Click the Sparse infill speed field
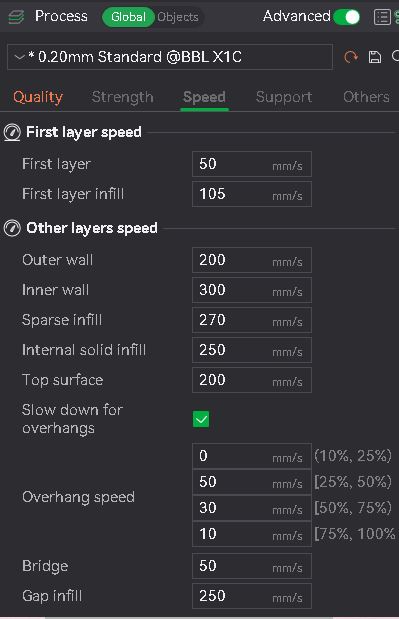The image size is (399, 619). [252, 320]
